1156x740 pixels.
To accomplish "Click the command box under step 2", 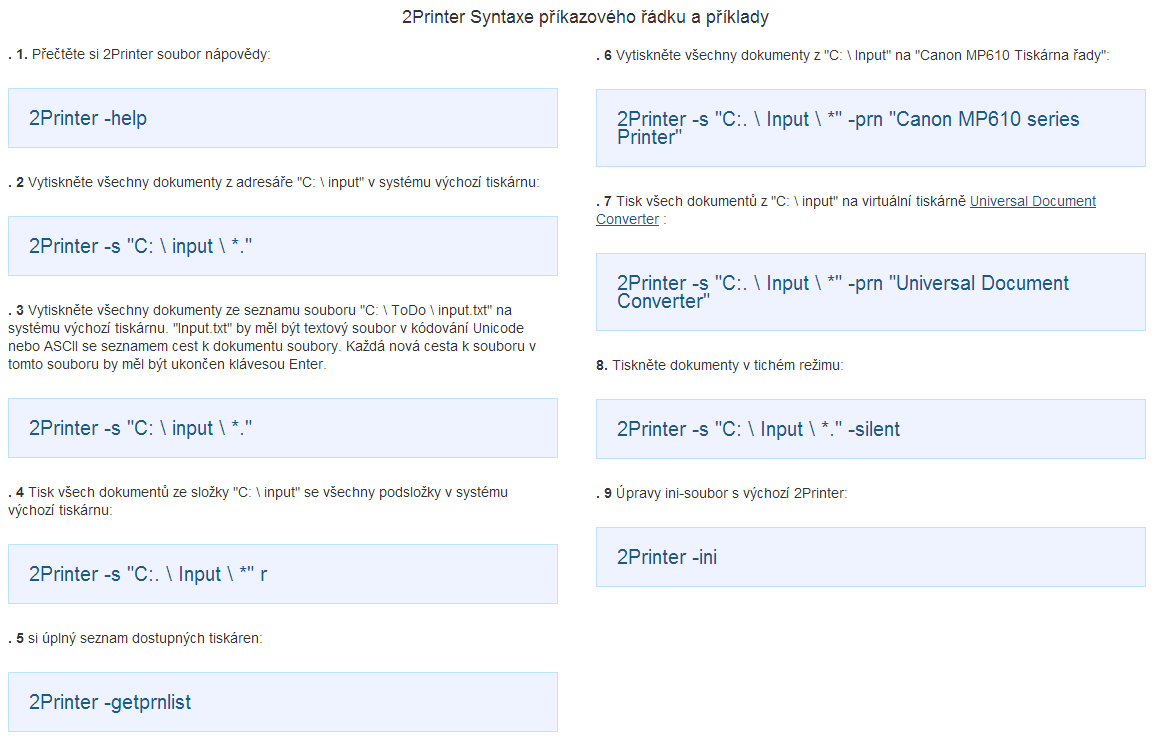I will (x=282, y=246).
